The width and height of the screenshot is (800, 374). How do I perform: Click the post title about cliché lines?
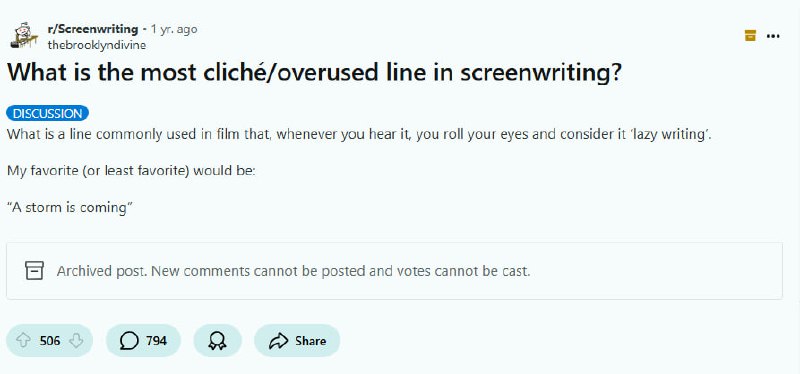[314, 73]
